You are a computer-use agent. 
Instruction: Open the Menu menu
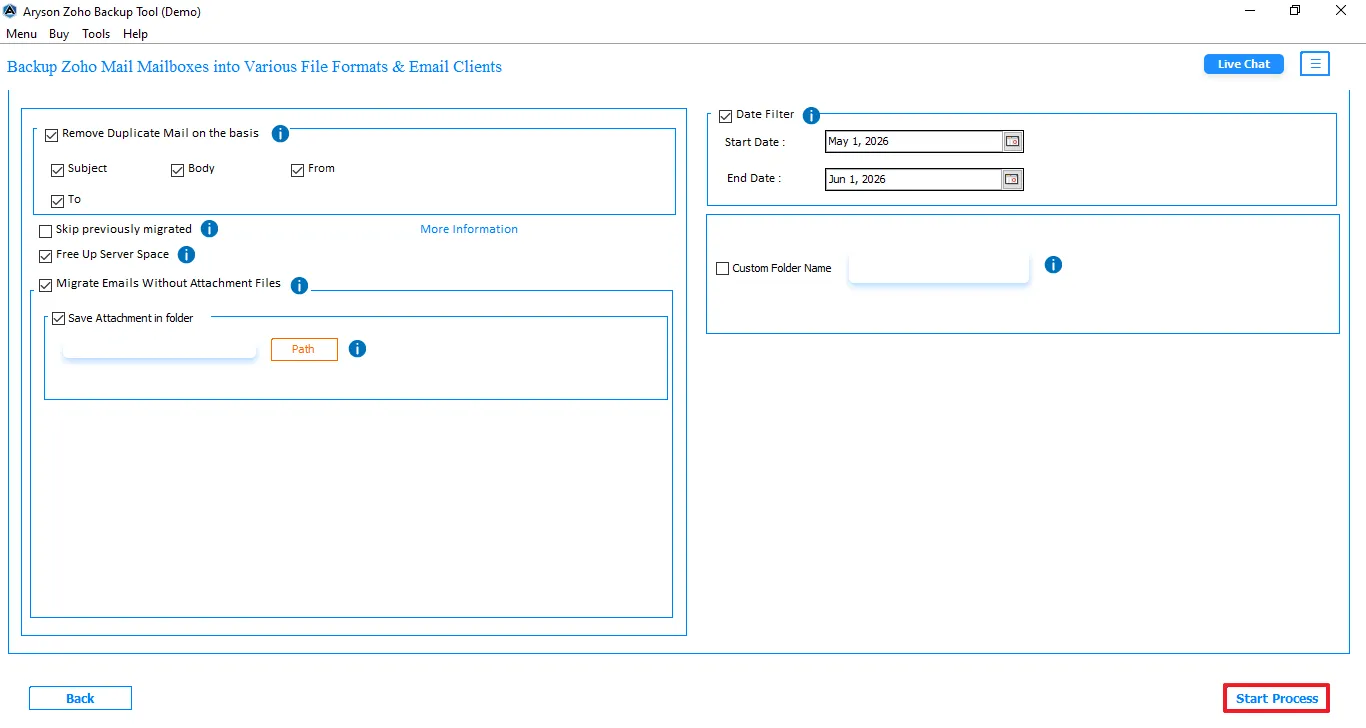pos(21,34)
